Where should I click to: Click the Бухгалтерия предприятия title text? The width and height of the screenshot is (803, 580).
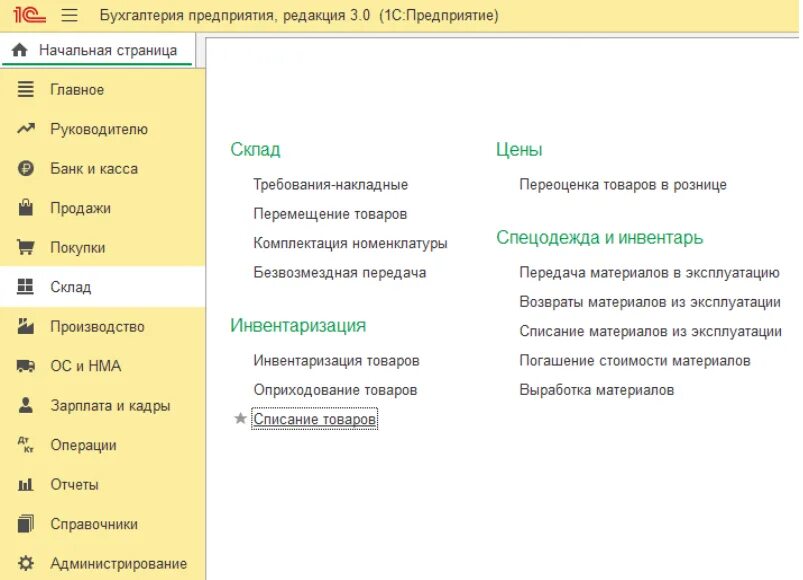pyautogui.click(x=299, y=15)
